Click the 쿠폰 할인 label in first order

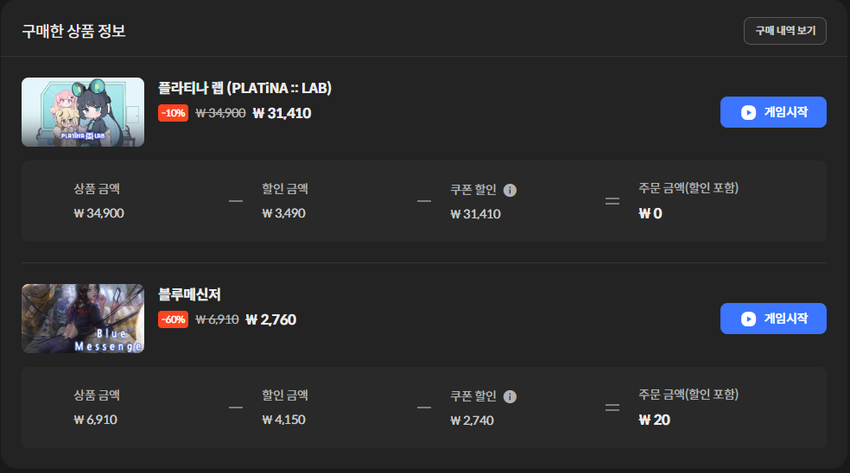[473, 190]
